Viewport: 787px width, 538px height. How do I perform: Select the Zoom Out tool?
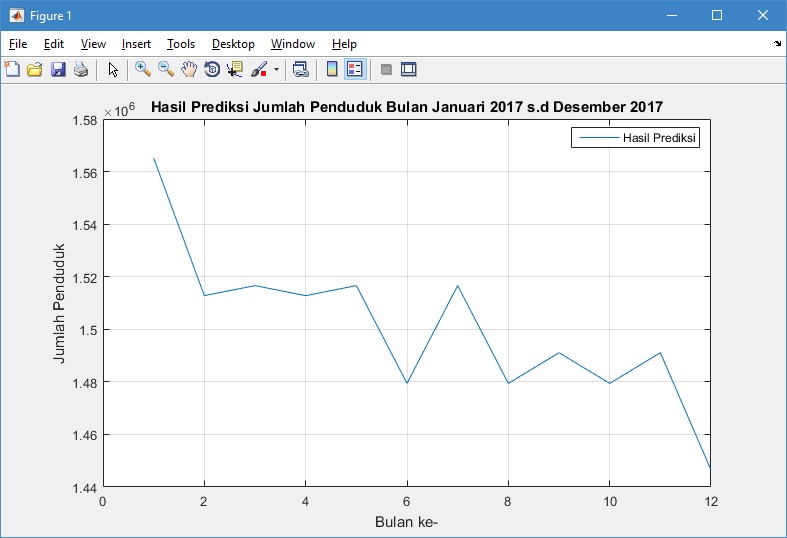tap(166, 69)
